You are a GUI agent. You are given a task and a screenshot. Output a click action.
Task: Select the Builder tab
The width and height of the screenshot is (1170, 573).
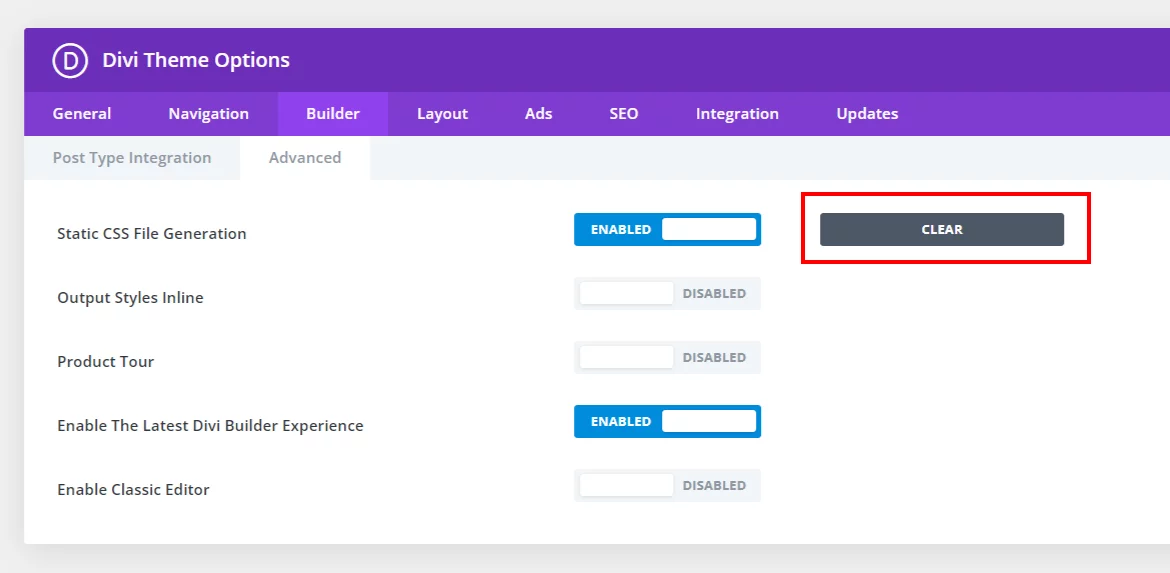333,114
